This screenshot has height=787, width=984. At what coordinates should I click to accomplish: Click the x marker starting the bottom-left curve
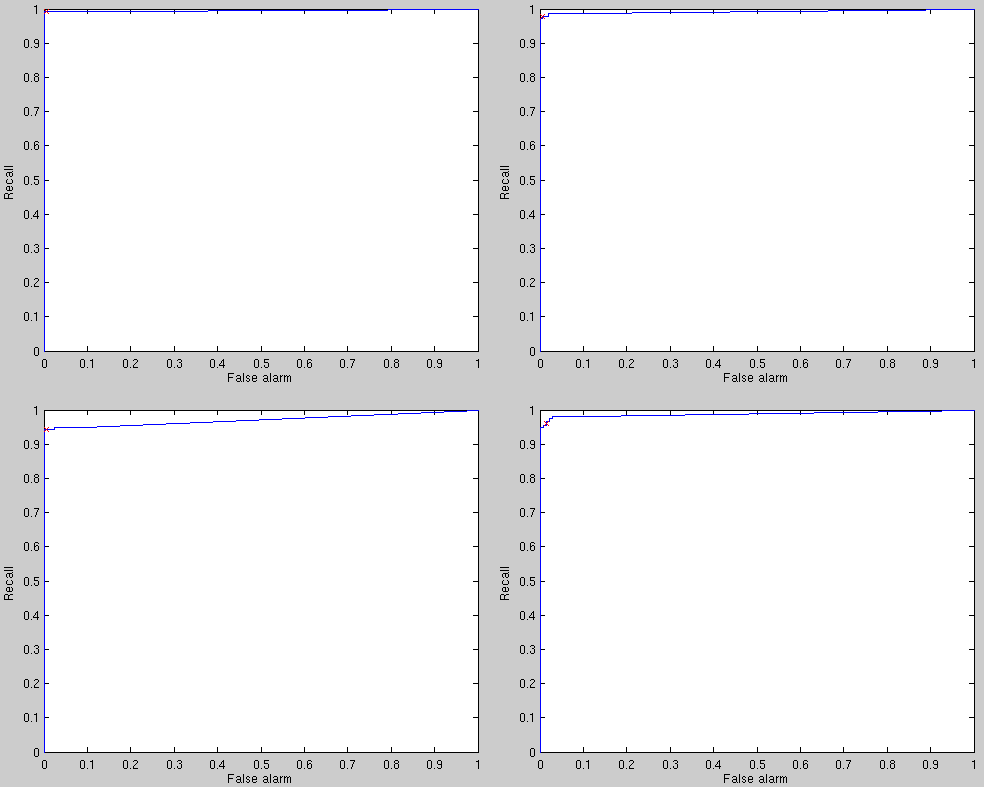click(x=46, y=429)
